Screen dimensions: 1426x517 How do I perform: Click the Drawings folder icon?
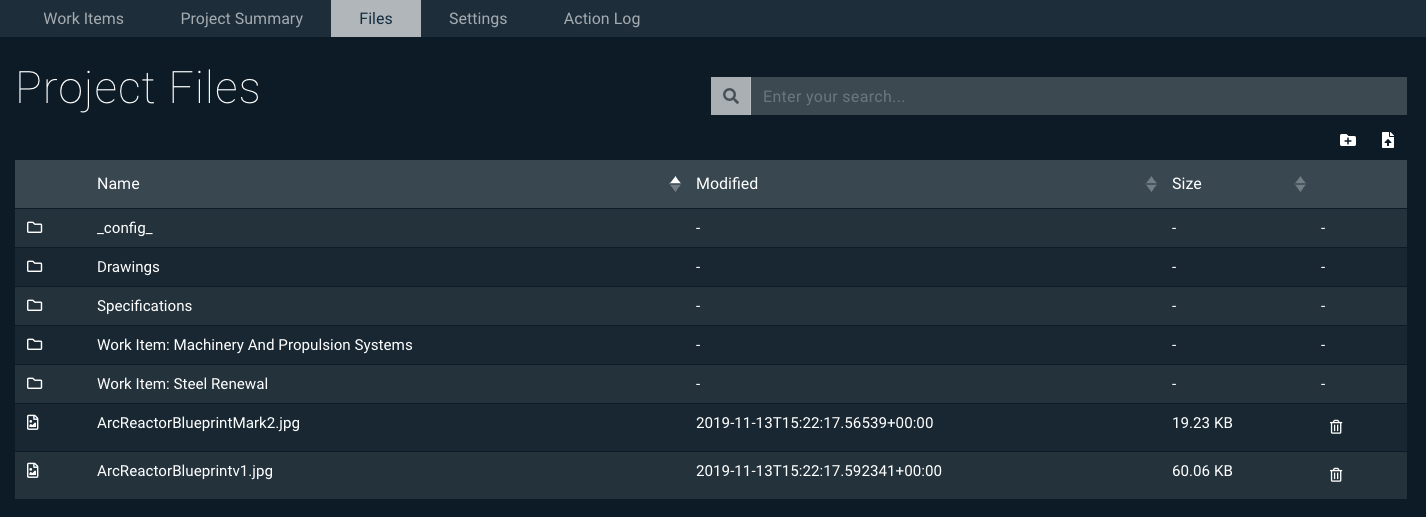point(34,267)
